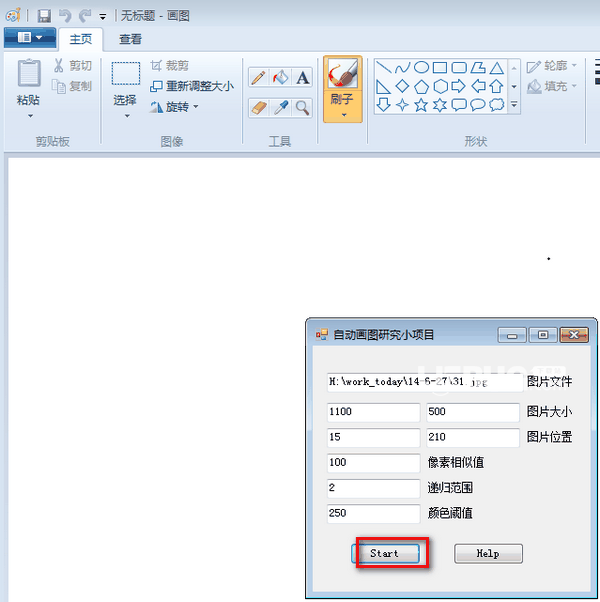Pick the Oval shape

pos(421,67)
